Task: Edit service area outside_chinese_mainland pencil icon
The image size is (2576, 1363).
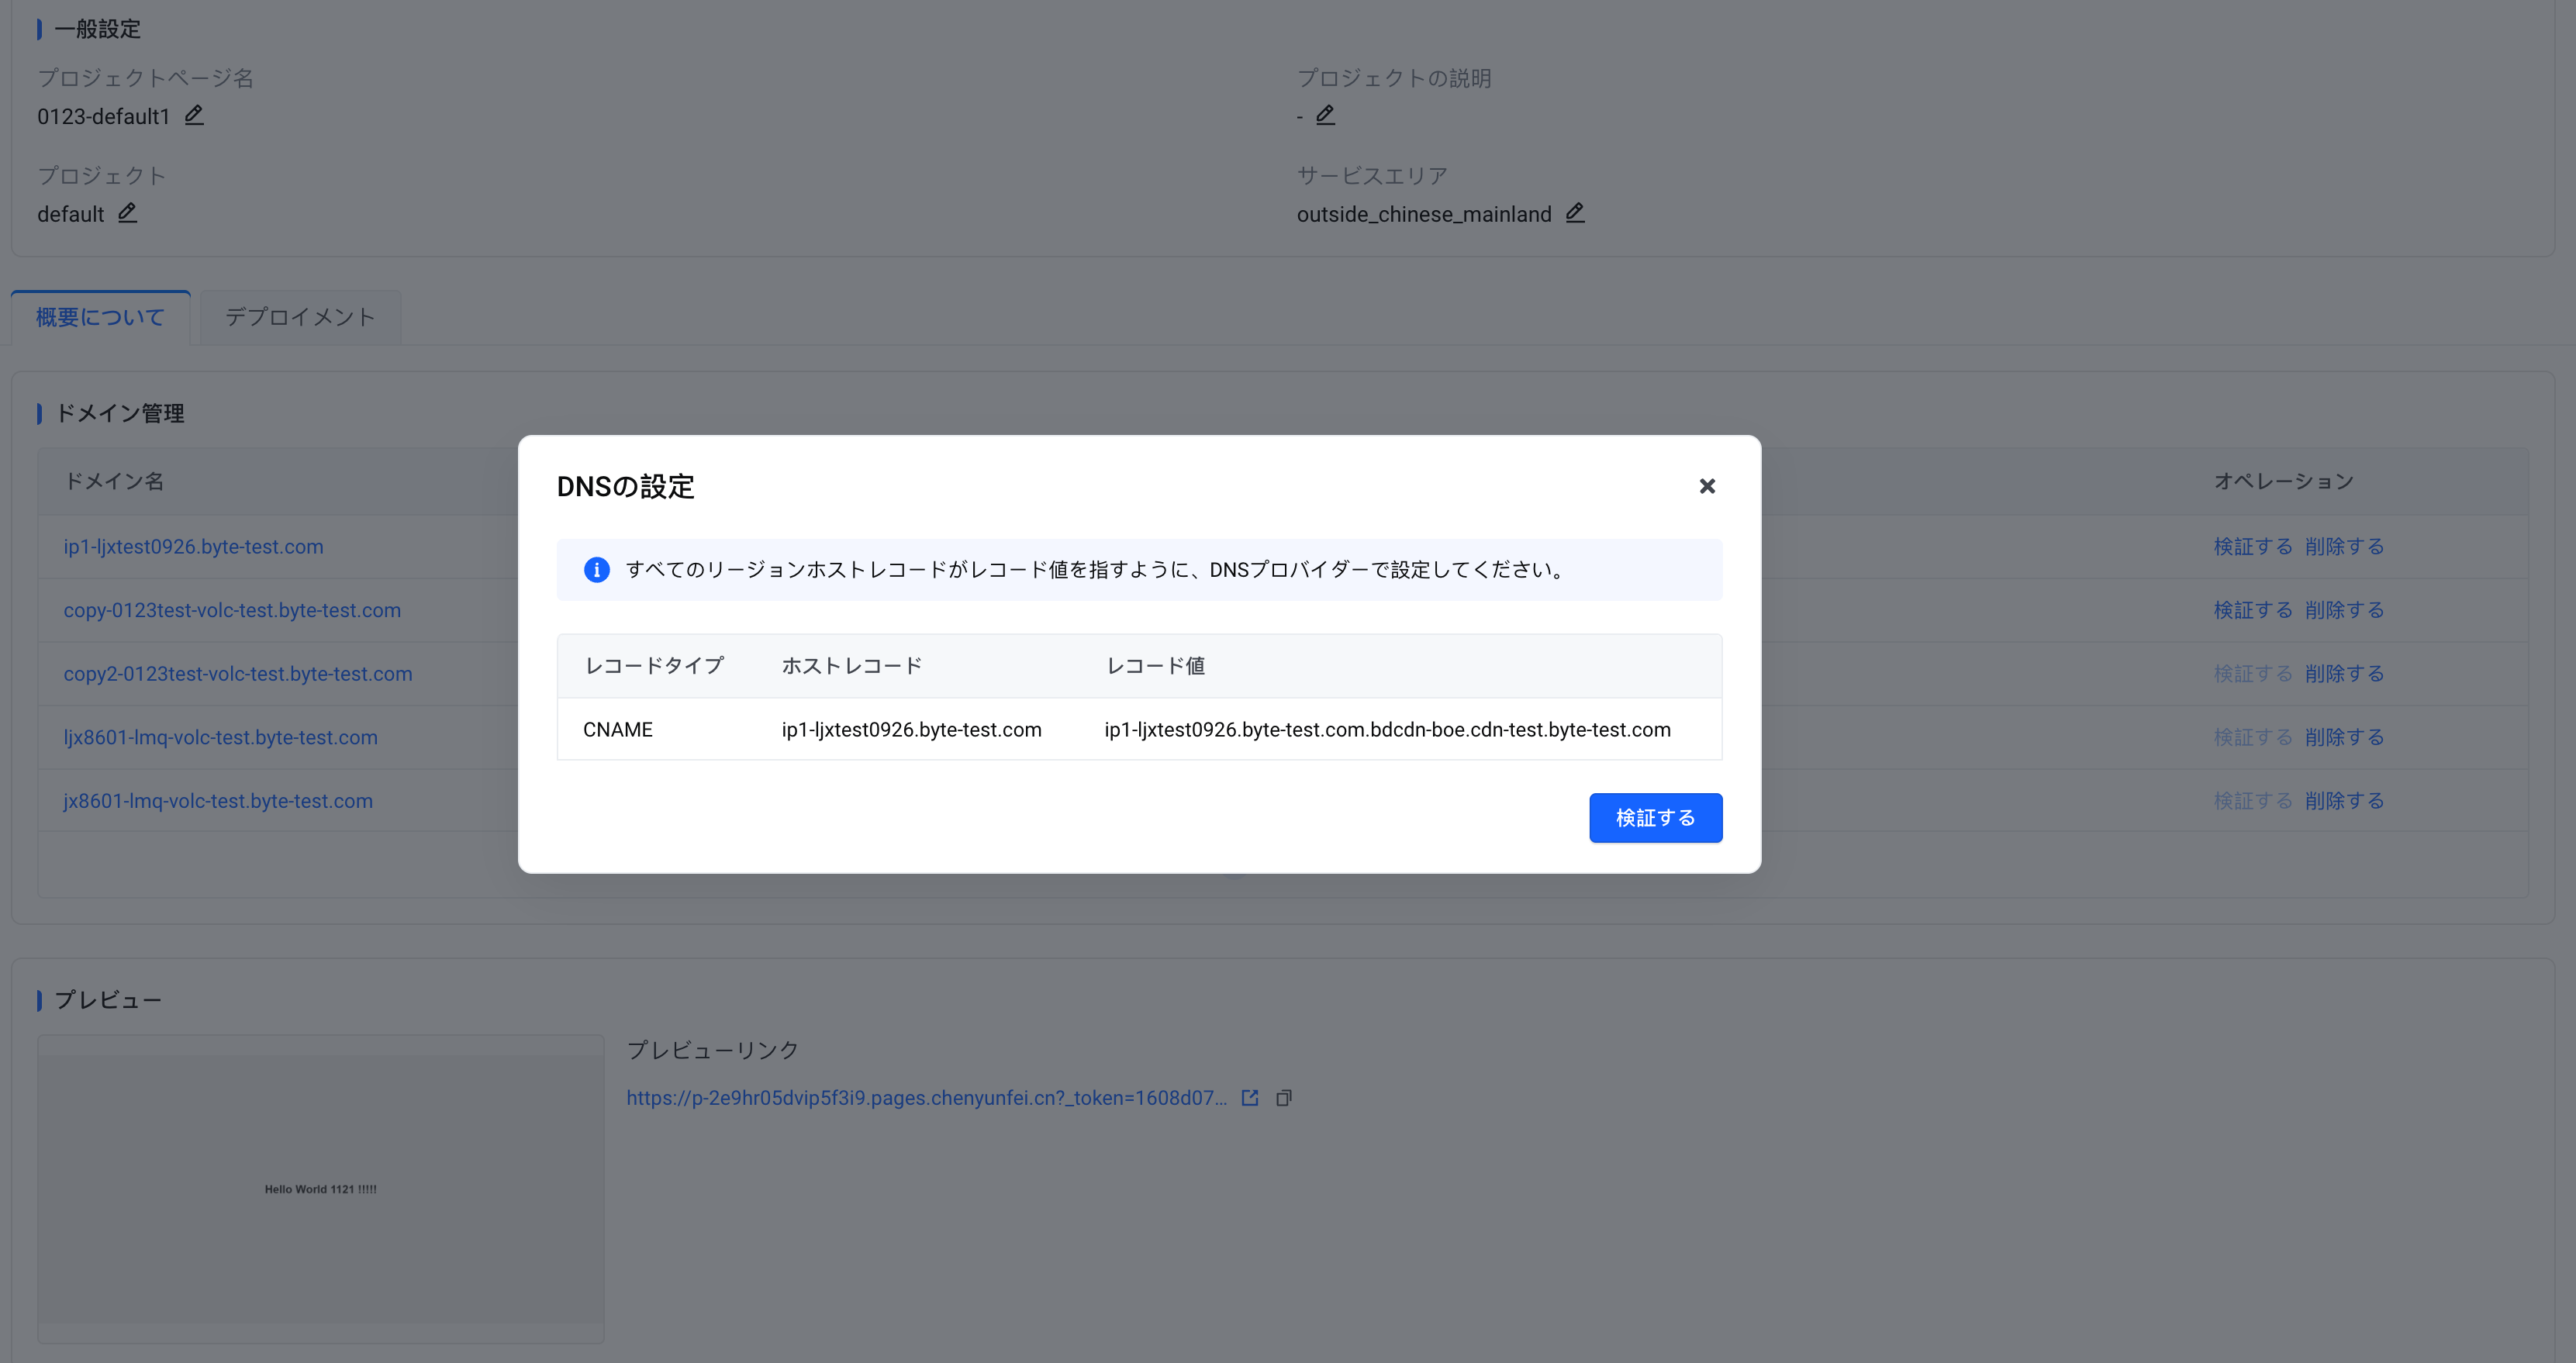Action: pos(1575,213)
